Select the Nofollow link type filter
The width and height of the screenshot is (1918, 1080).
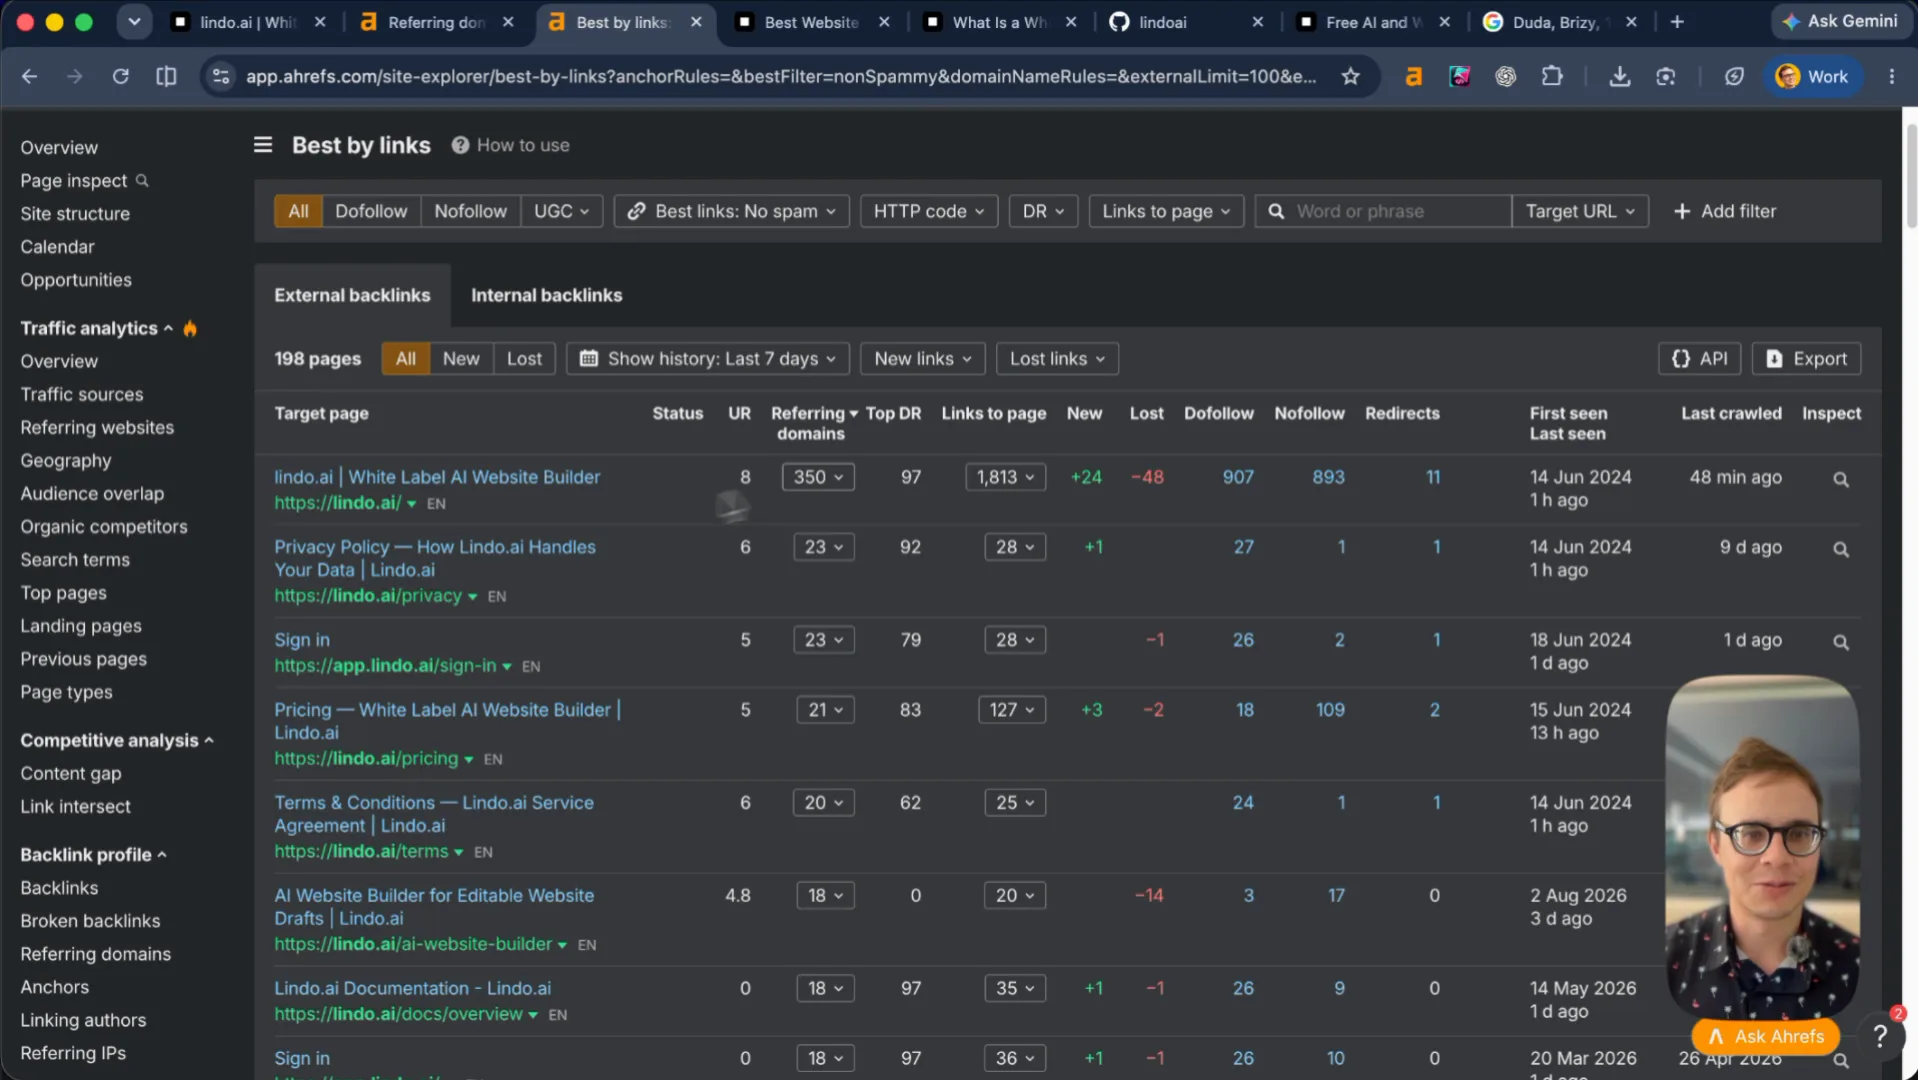coord(470,211)
